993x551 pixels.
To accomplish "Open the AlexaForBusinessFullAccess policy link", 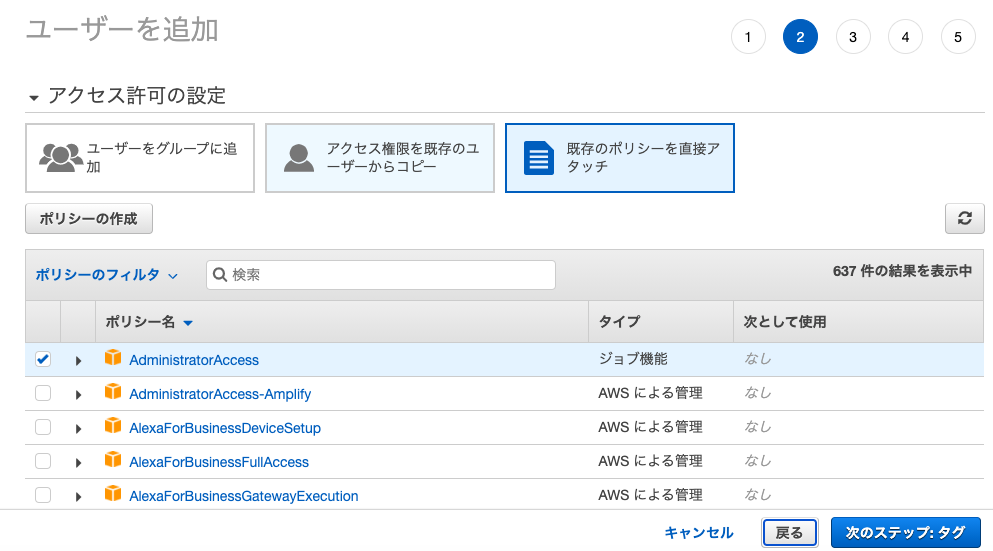I will [219, 462].
